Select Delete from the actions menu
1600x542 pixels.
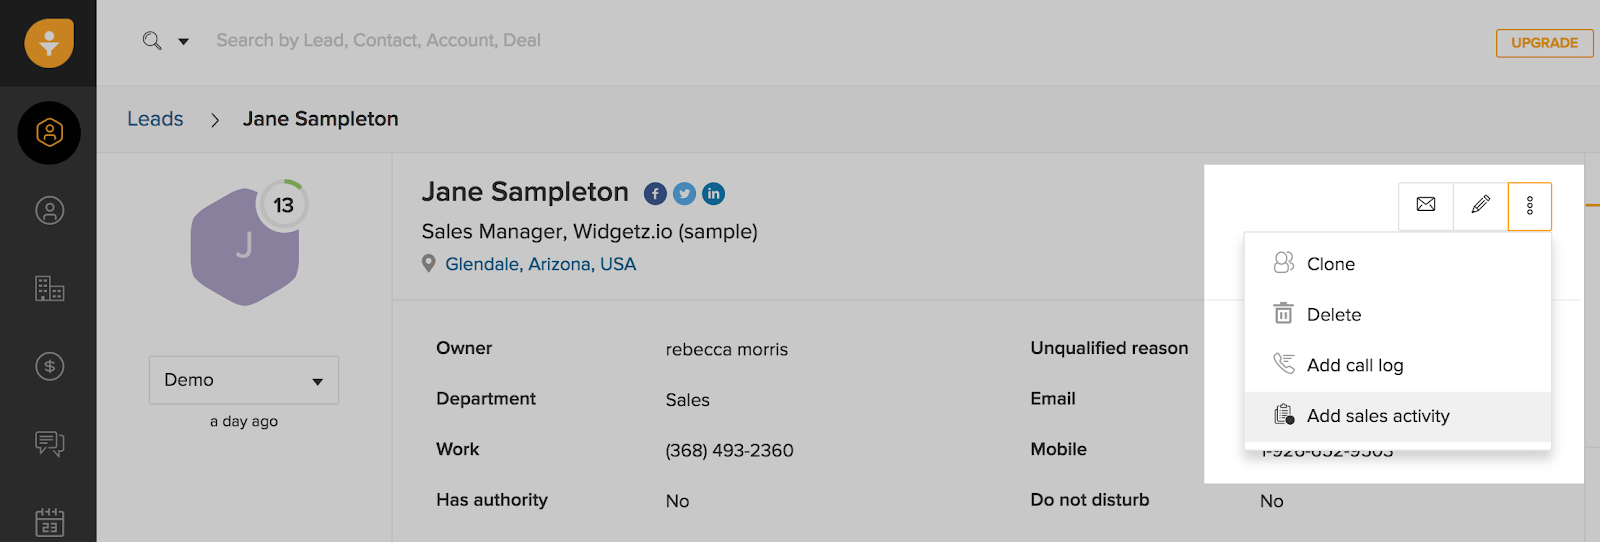pyautogui.click(x=1333, y=315)
